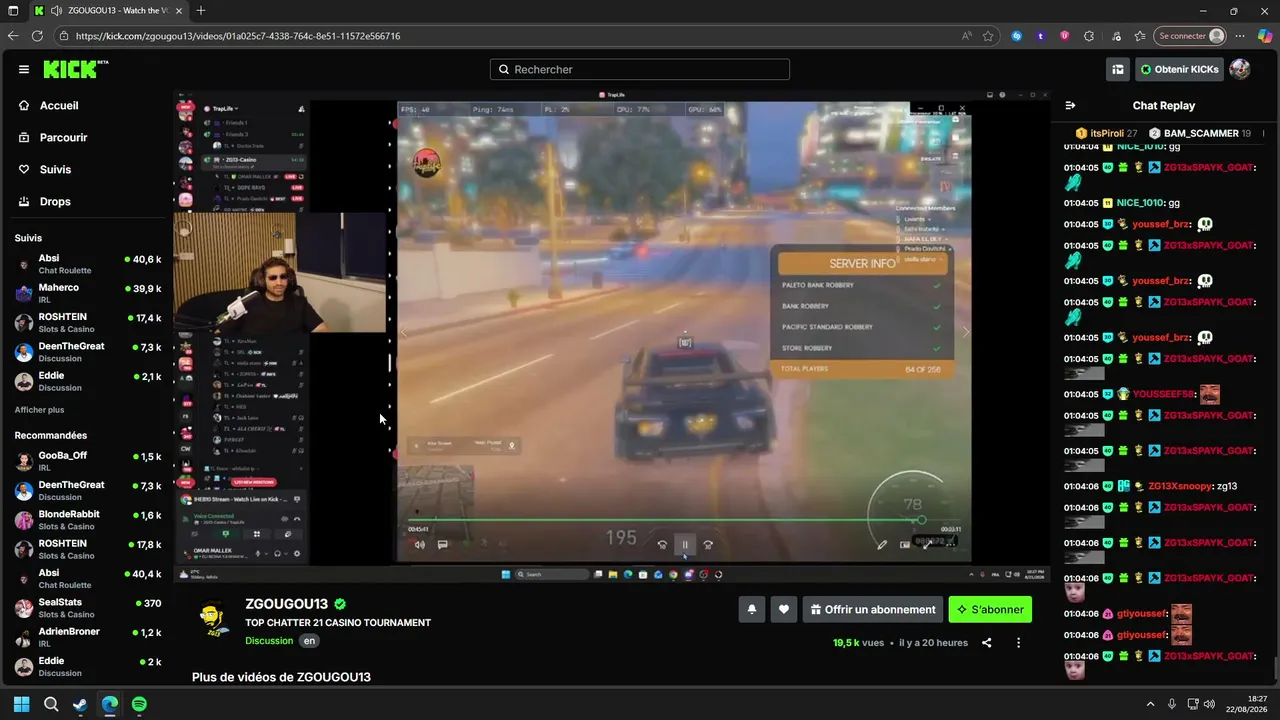Screen dimensions: 1280x720
Task: Open the purple 't' browser extension
Action: pos(1040,36)
